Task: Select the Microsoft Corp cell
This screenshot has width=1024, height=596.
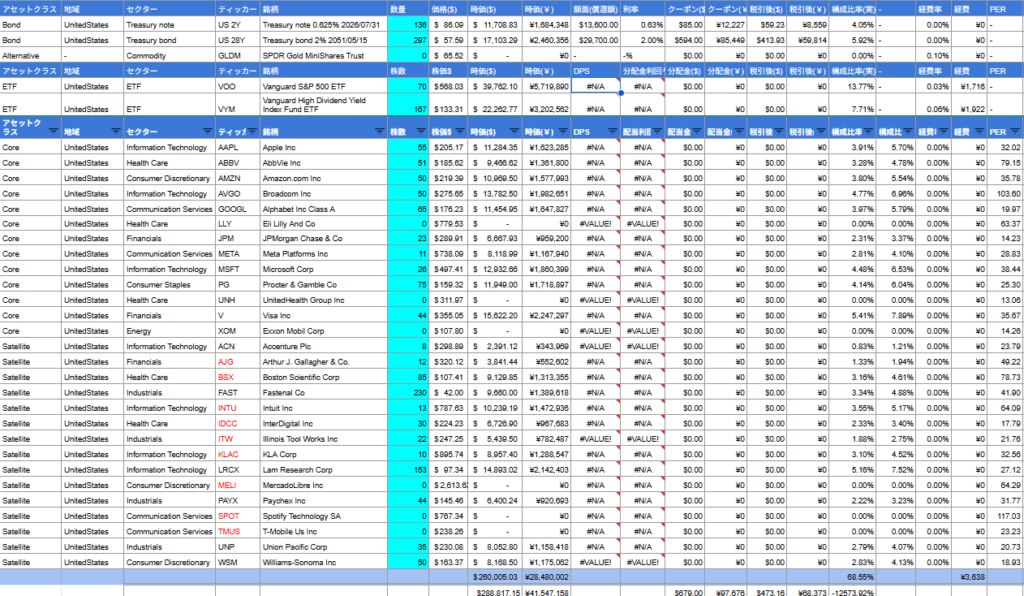Action: (323, 270)
